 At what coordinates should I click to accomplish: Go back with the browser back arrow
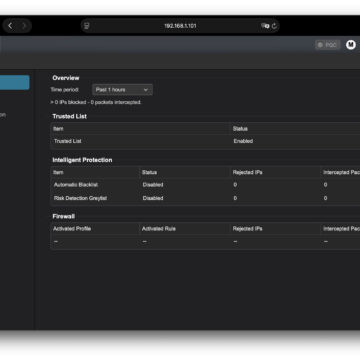(x=10, y=26)
